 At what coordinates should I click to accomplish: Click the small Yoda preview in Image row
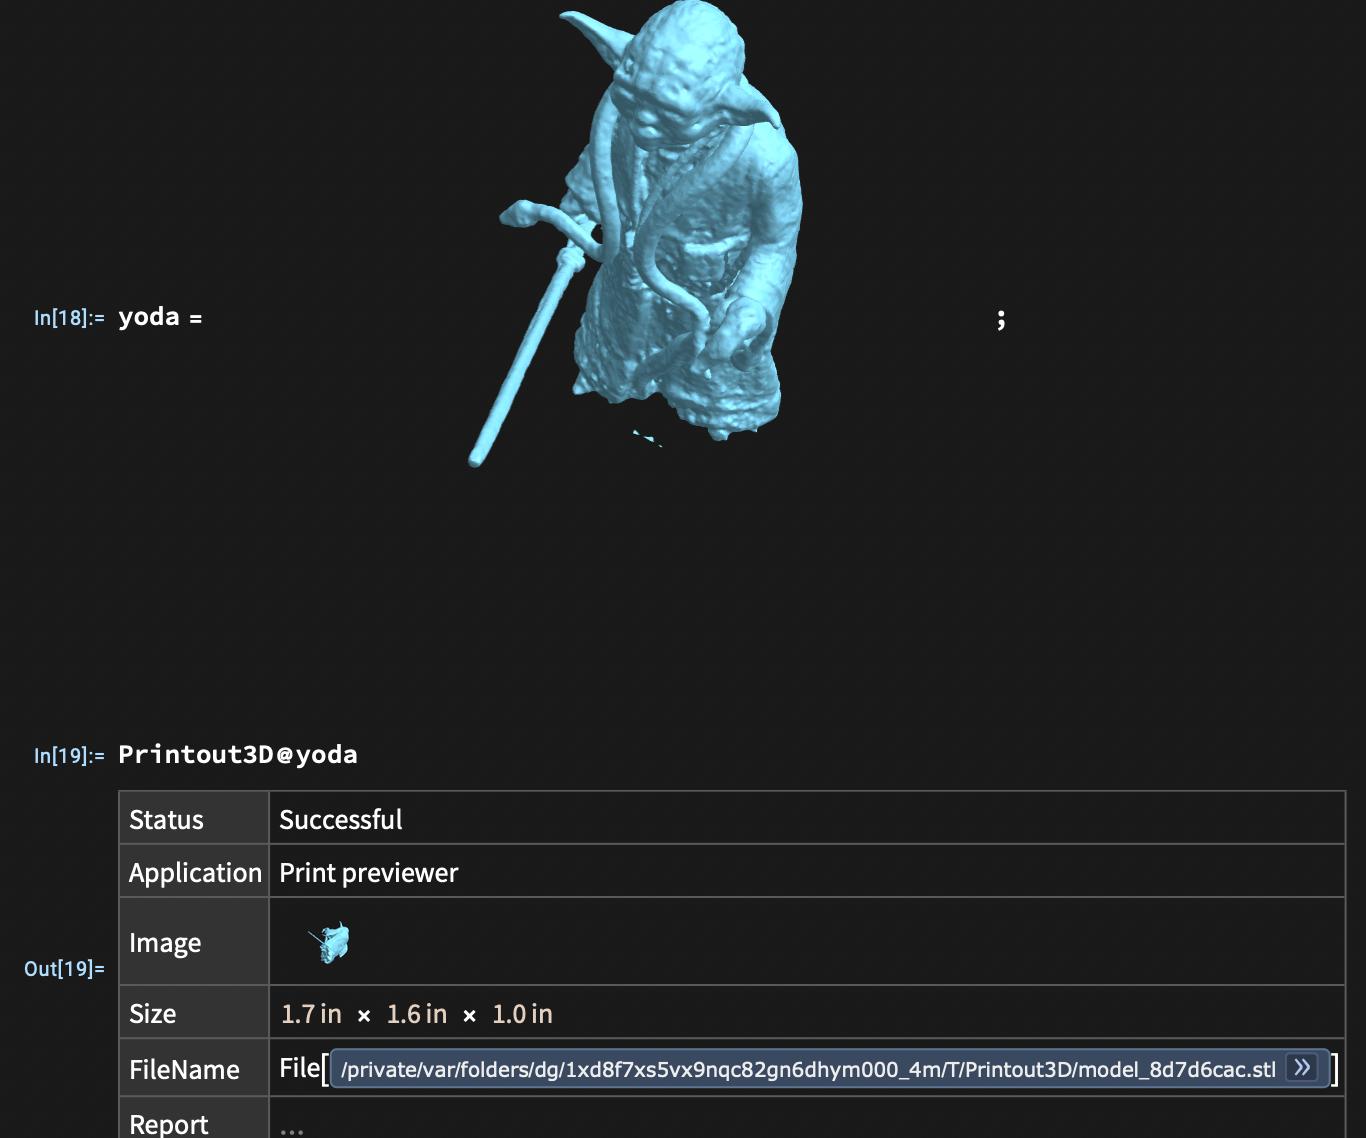[330, 942]
